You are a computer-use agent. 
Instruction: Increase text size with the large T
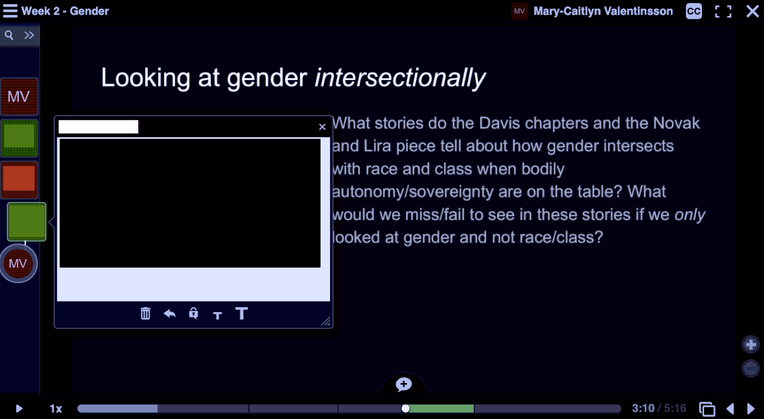pos(241,314)
